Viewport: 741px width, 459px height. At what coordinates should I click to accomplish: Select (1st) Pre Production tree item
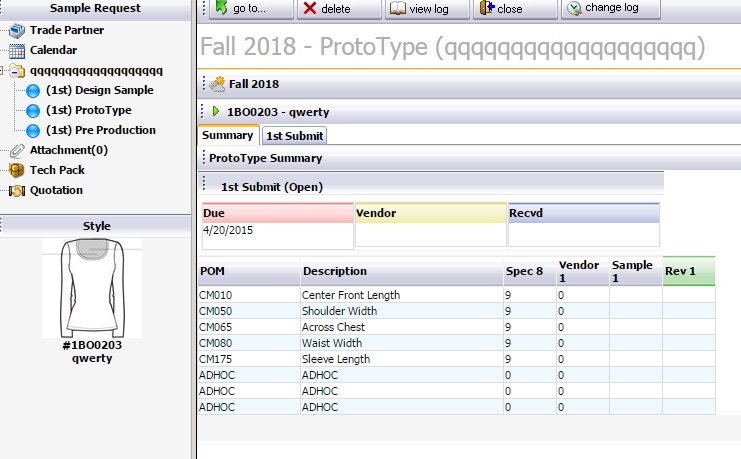click(101, 130)
